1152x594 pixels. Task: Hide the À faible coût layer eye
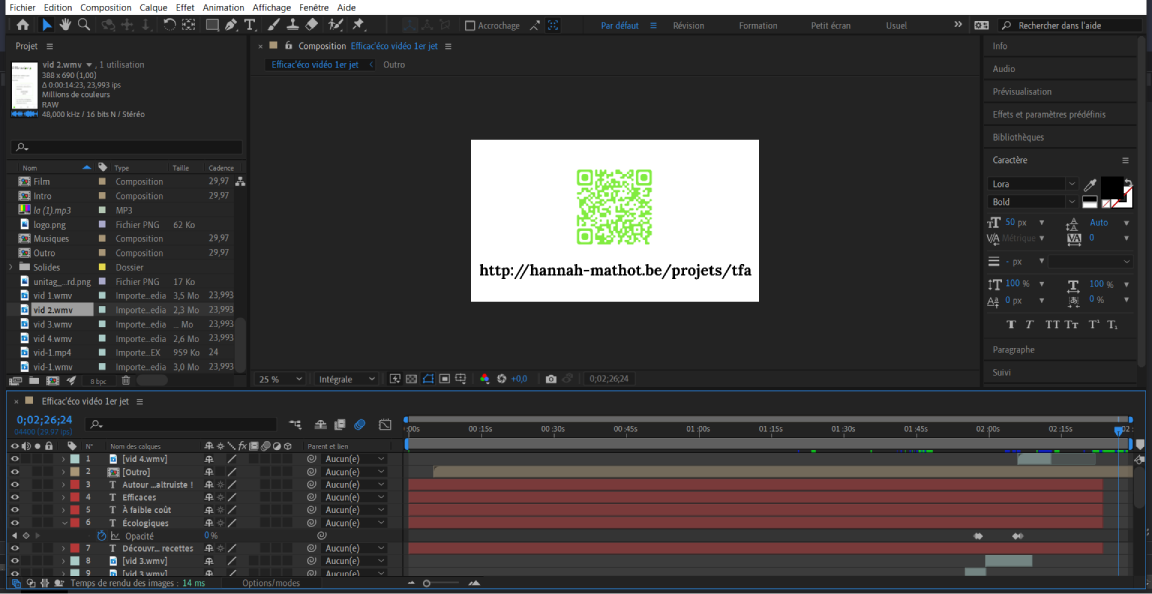point(14,510)
